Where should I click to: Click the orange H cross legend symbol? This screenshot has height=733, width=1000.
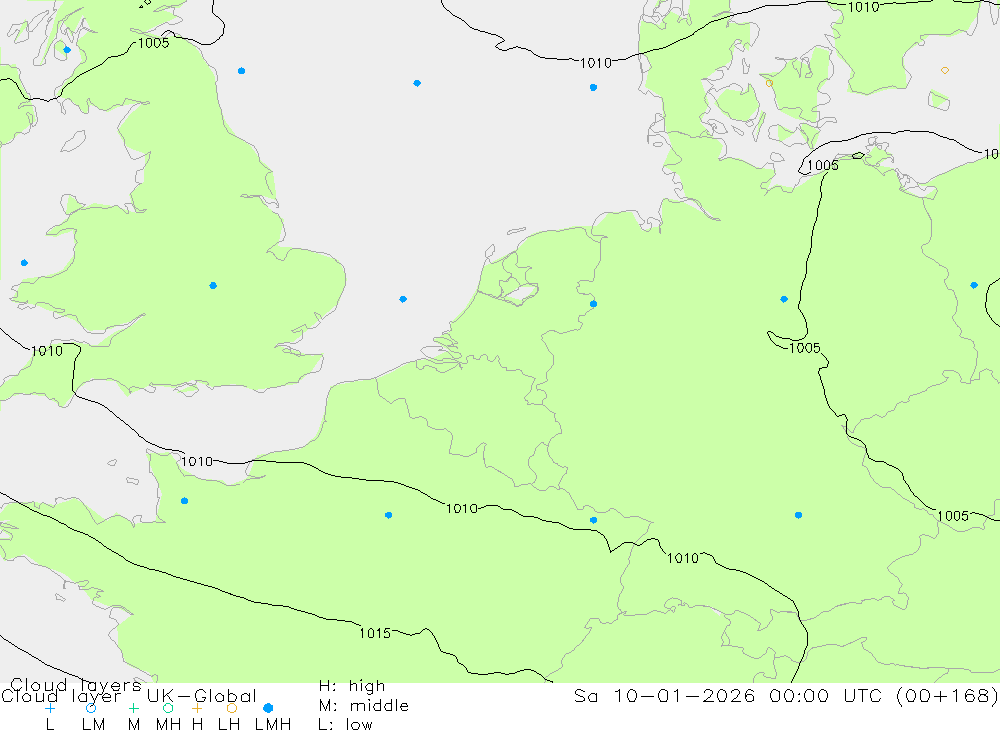(x=197, y=708)
